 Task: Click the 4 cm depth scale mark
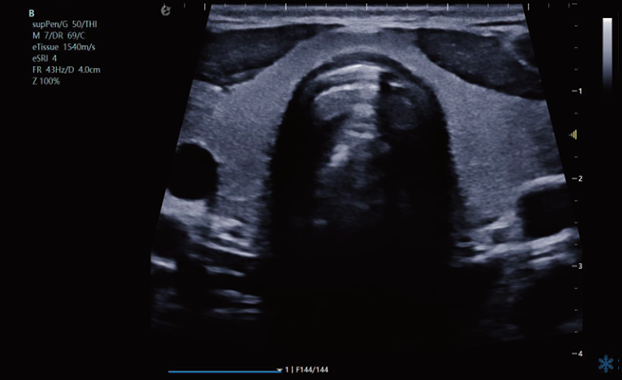(578, 353)
